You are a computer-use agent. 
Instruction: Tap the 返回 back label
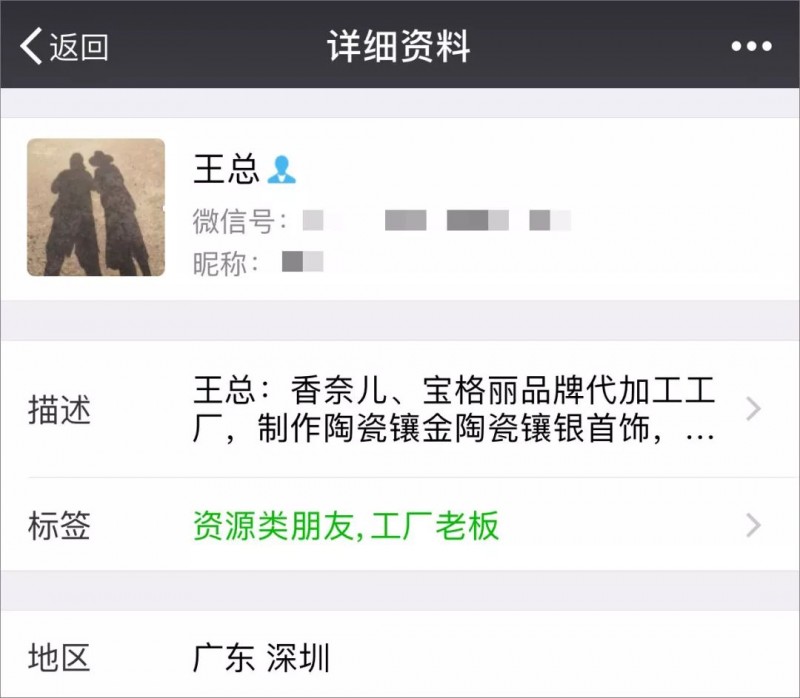79,47
